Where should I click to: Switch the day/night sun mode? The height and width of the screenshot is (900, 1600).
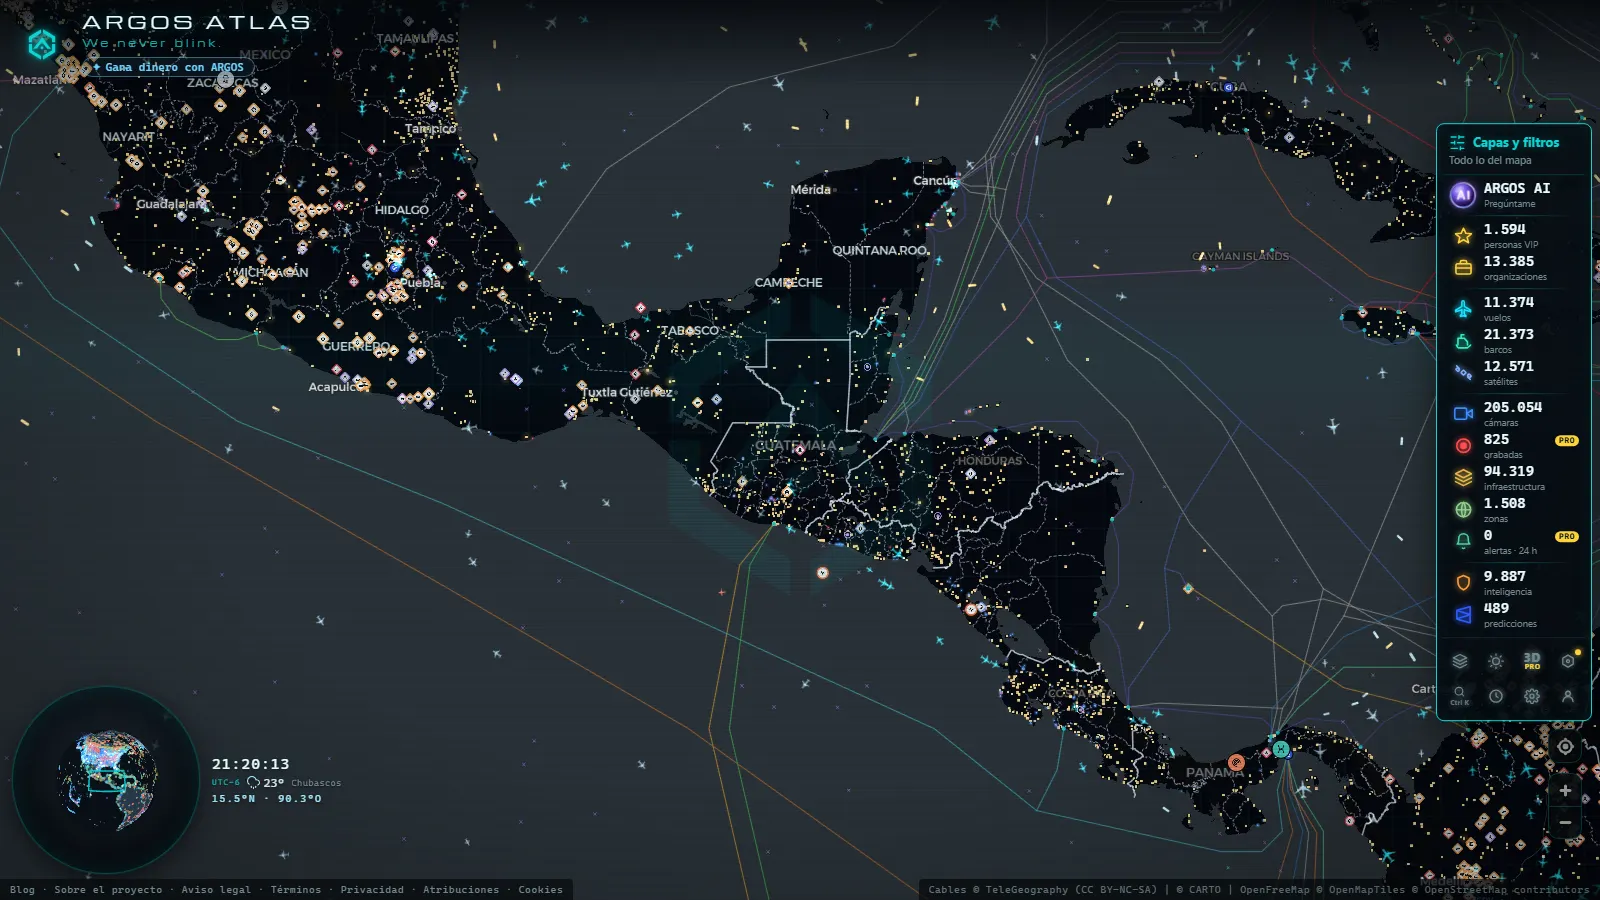[x=1496, y=661]
